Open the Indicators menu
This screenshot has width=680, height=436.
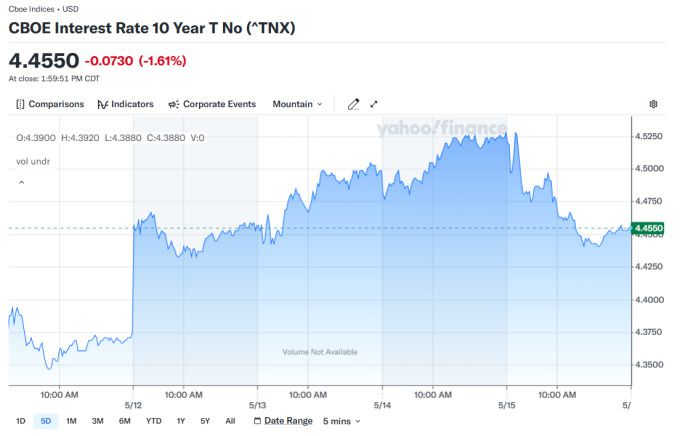[x=125, y=104]
